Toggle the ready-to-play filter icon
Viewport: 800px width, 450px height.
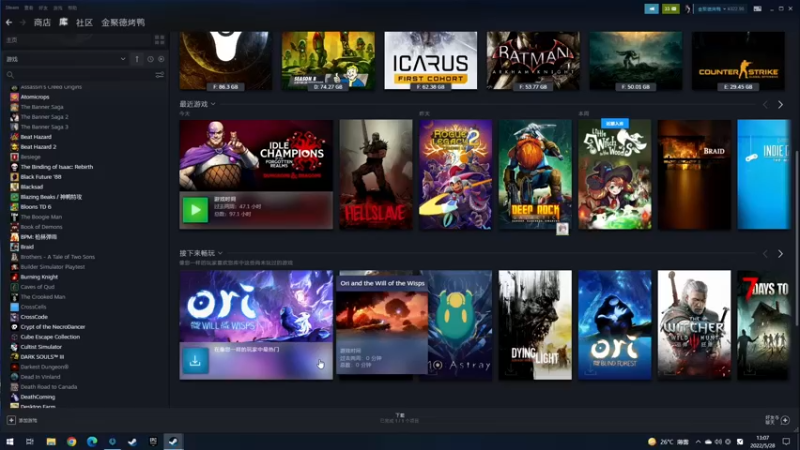point(161,59)
